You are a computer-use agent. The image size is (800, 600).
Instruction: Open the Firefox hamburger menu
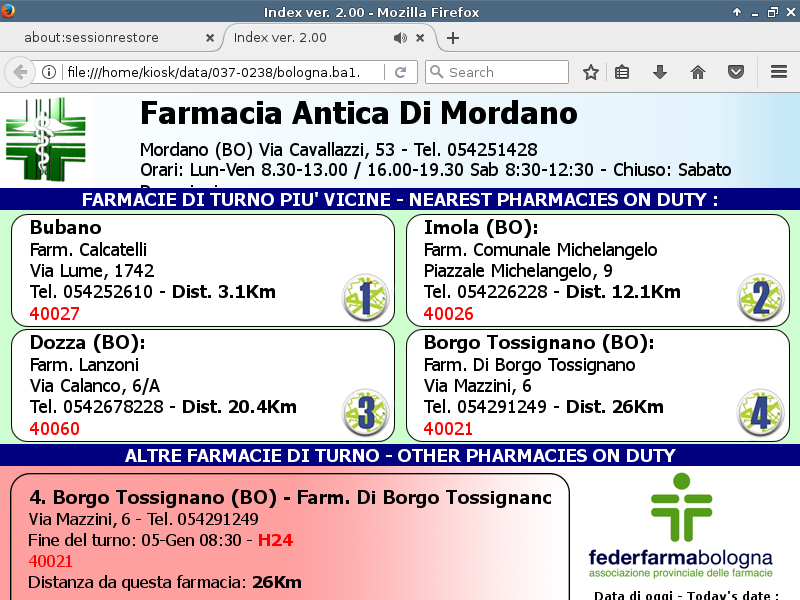[779, 72]
